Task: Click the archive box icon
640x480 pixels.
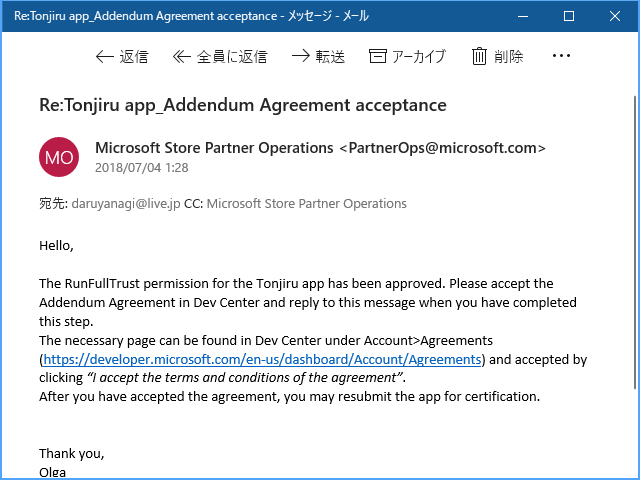Action: pyautogui.click(x=378, y=56)
